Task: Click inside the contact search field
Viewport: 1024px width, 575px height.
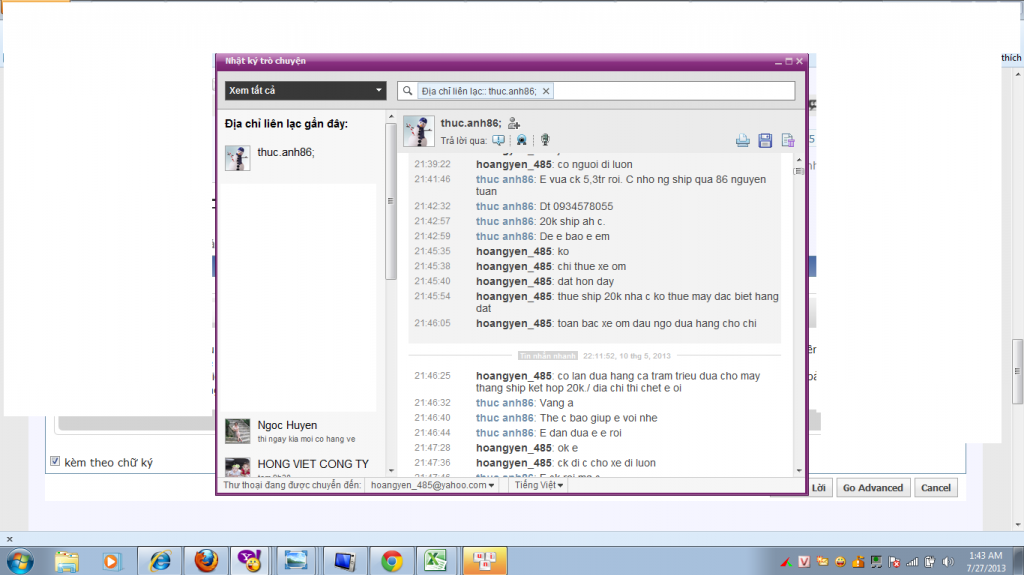Action: click(672, 91)
